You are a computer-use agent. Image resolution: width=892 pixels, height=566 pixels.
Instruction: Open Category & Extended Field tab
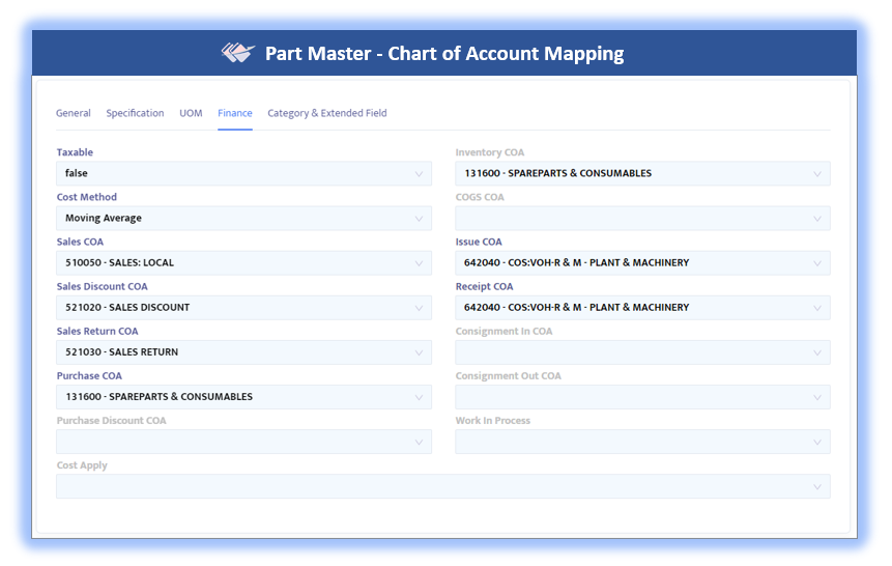[327, 113]
